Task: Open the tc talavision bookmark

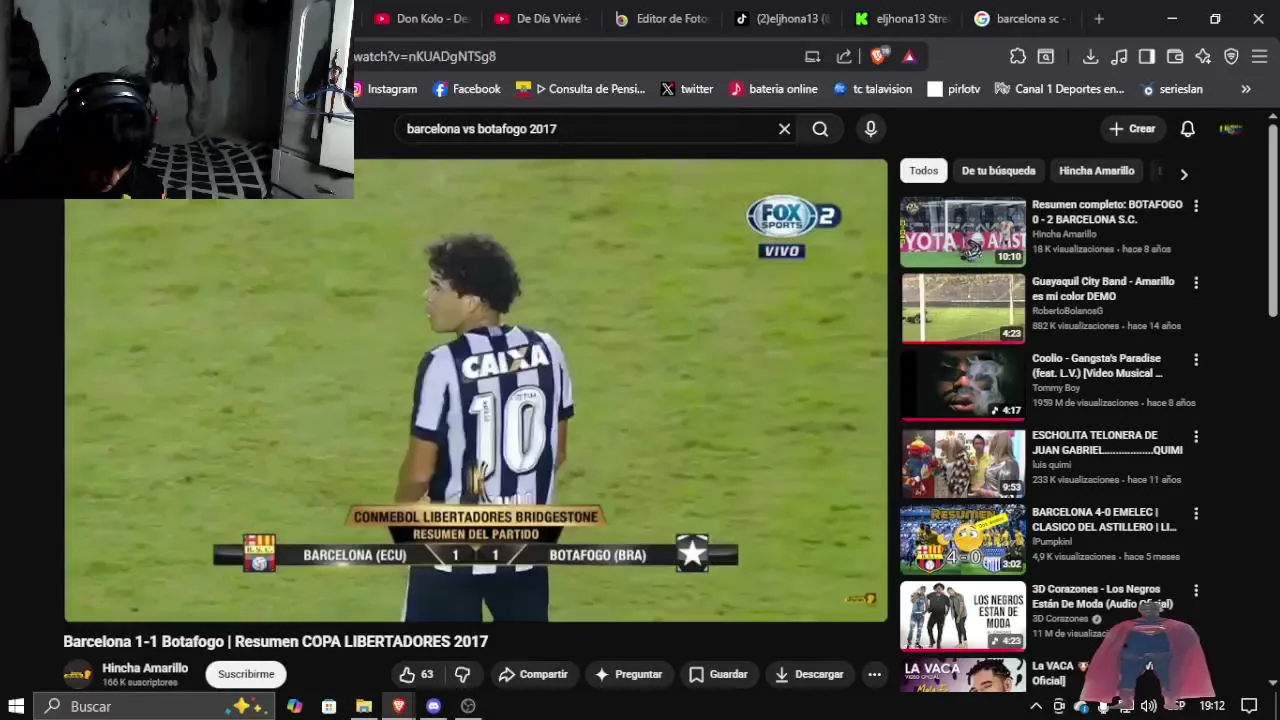Action: 873,89
